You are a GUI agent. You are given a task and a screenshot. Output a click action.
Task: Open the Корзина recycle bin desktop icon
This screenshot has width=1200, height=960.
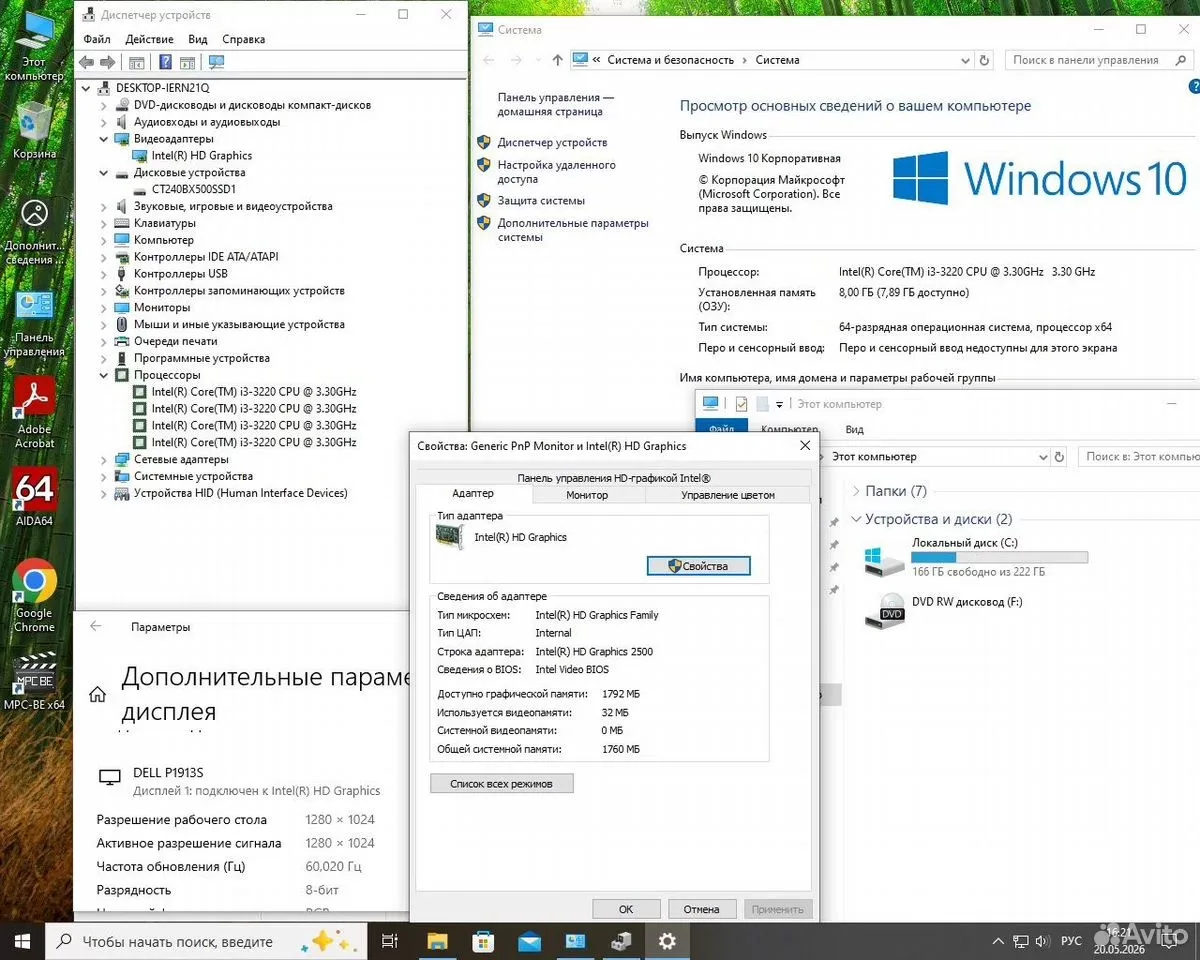click(34, 130)
